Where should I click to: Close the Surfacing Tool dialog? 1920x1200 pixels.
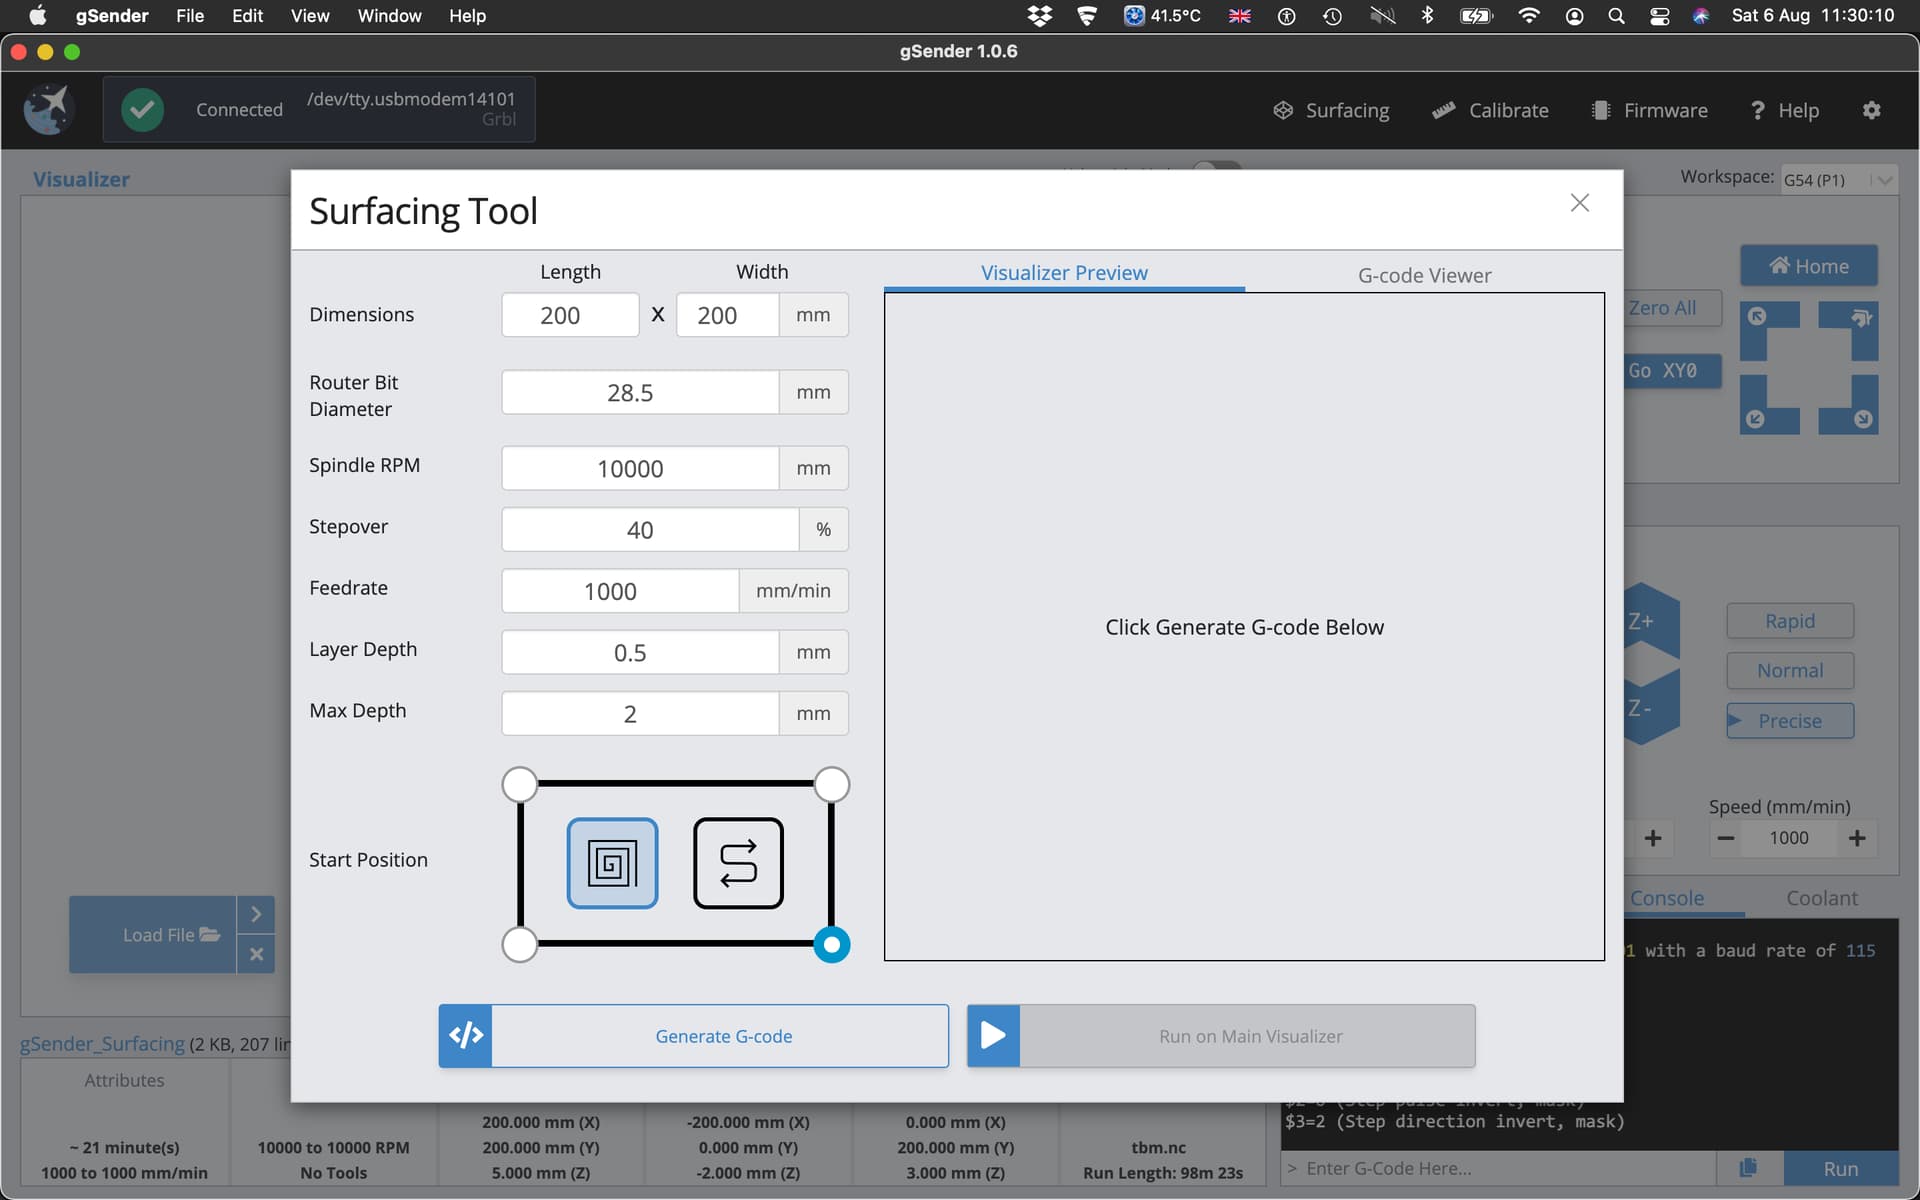click(1580, 203)
